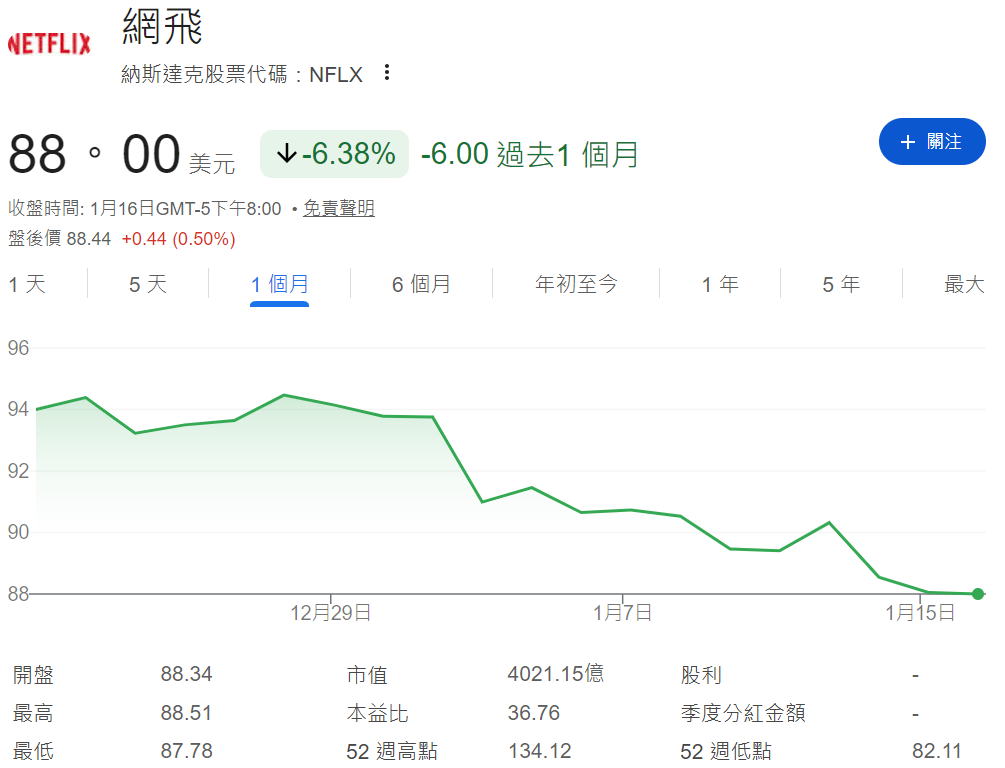Click the highlighted 1個月 tab
This screenshot has width=1005, height=768.
[278, 284]
